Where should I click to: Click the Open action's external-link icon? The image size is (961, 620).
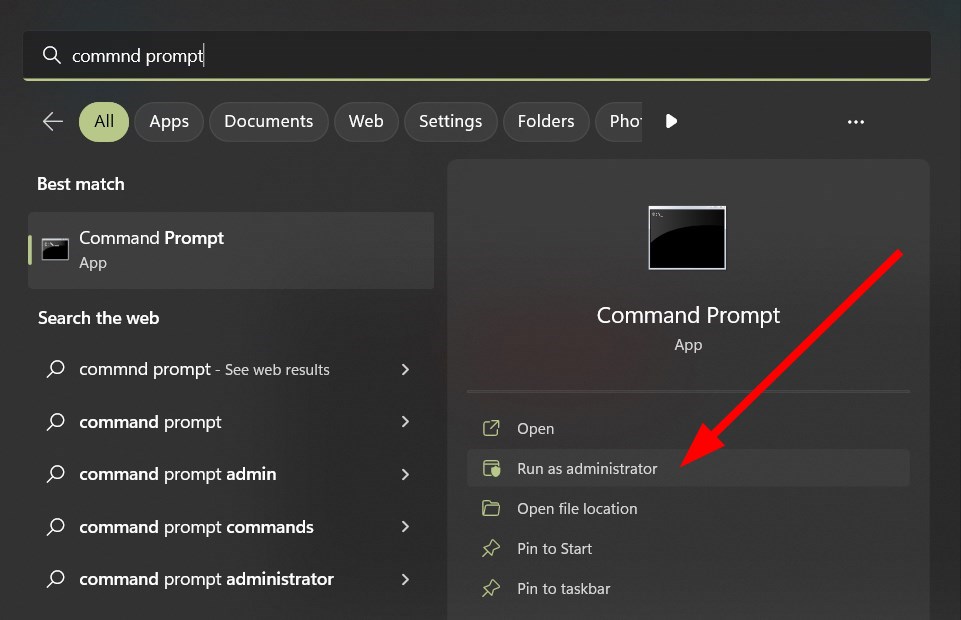tap(491, 428)
